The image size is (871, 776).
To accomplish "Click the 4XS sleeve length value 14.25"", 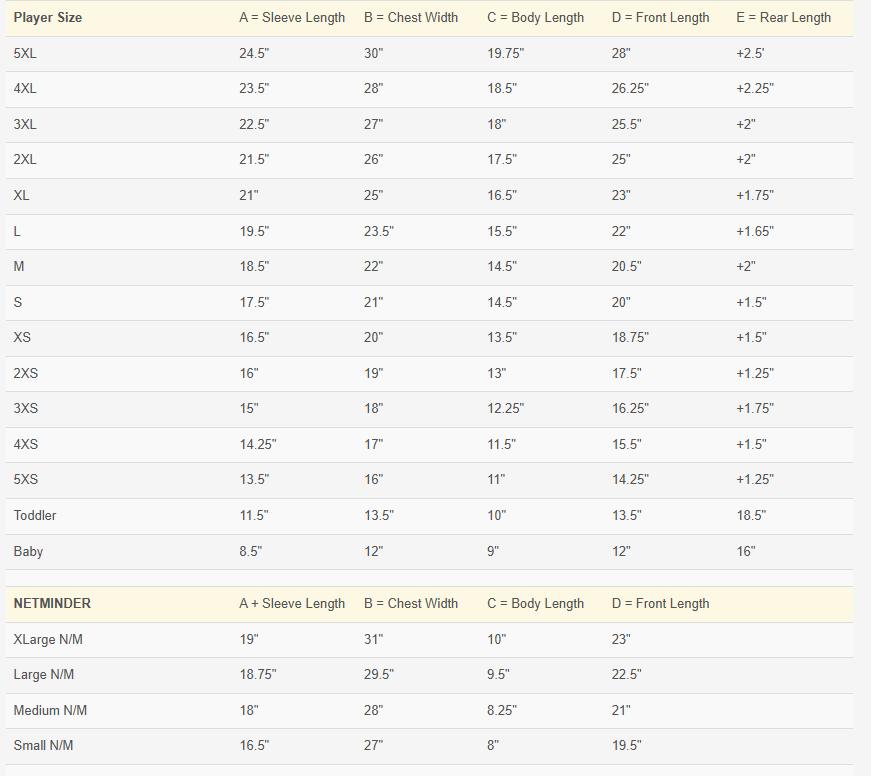I will pyautogui.click(x=258, y=444).
